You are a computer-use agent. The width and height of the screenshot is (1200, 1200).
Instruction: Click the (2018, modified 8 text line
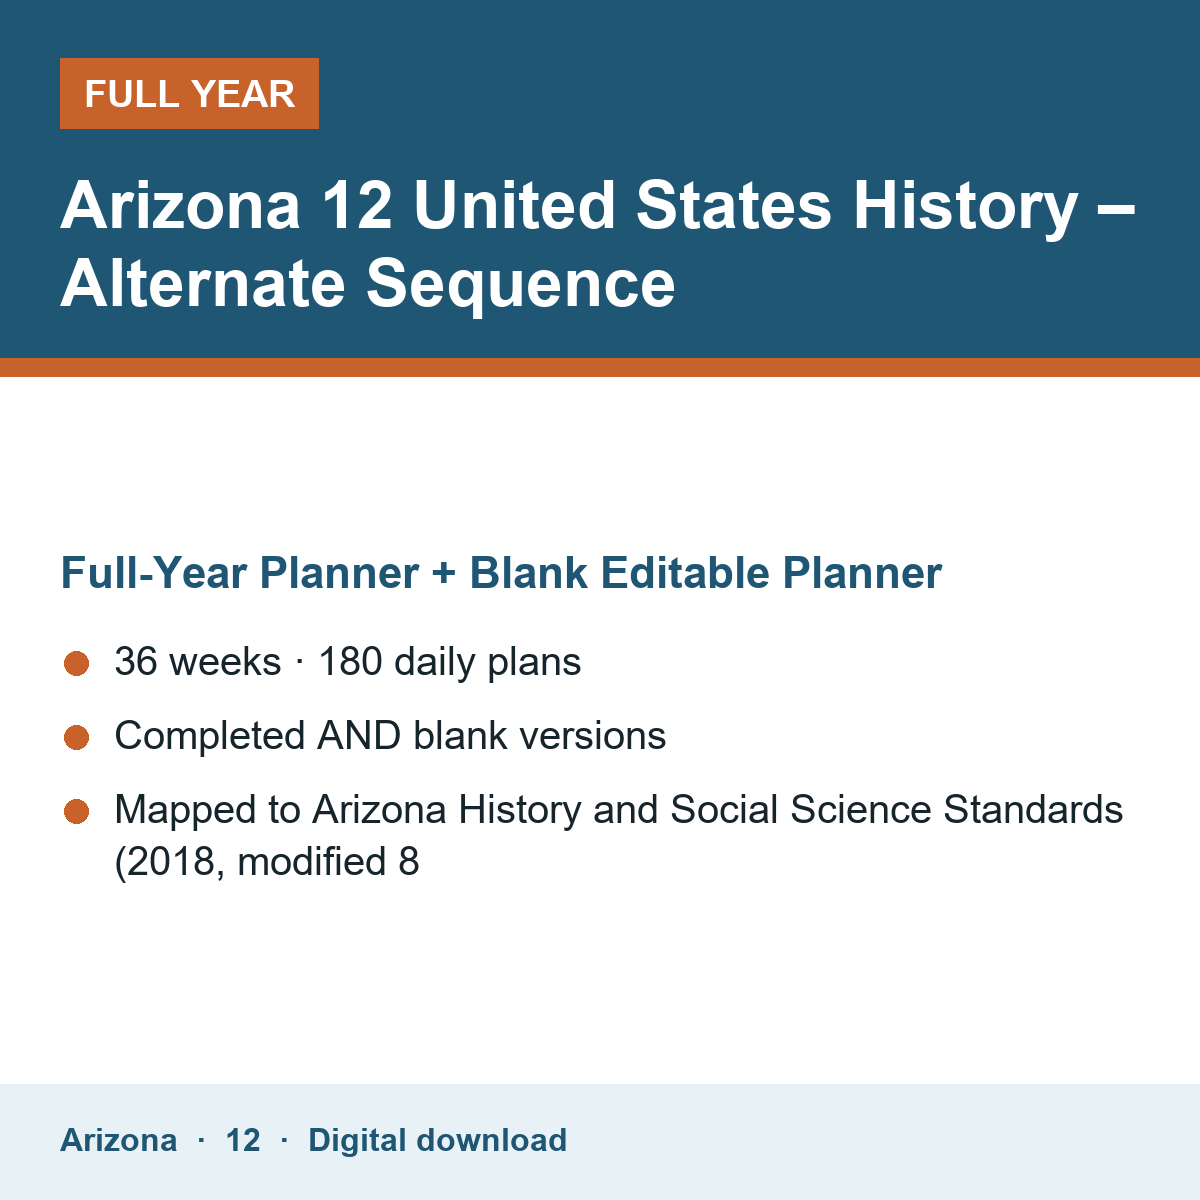(267, 862)
